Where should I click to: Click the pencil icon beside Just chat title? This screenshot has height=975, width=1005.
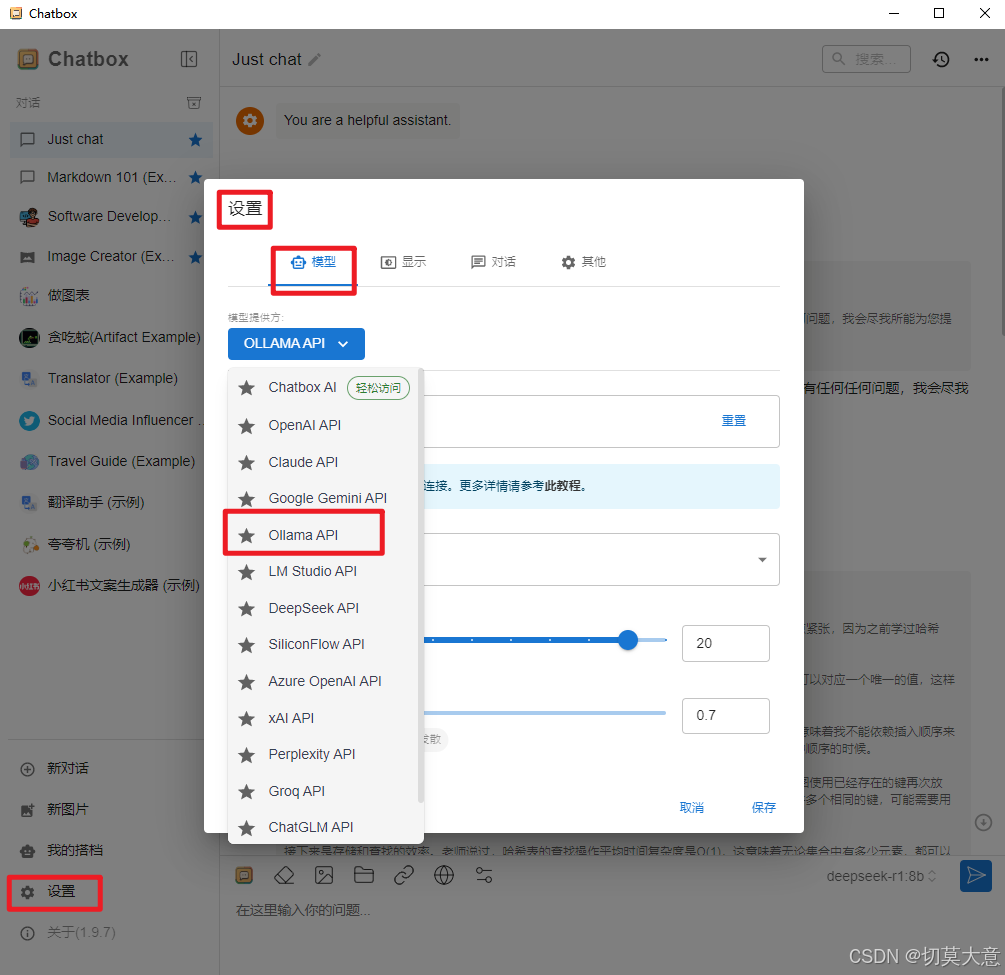[x=314, y=60]
